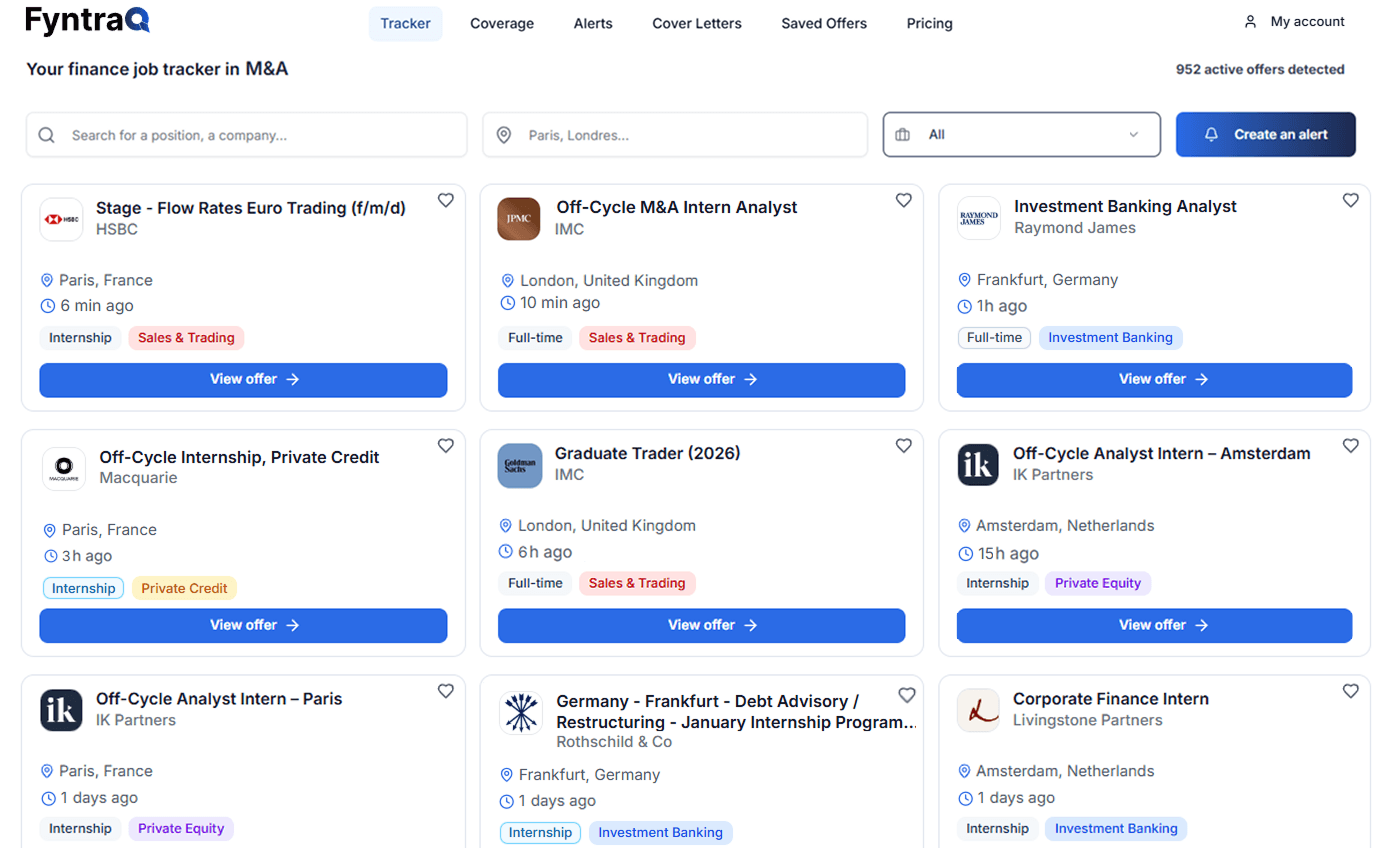View offer for IK Partners Amsterdam intern
The width and height of the screenshot is (1380, 848).
(1154, 625)
